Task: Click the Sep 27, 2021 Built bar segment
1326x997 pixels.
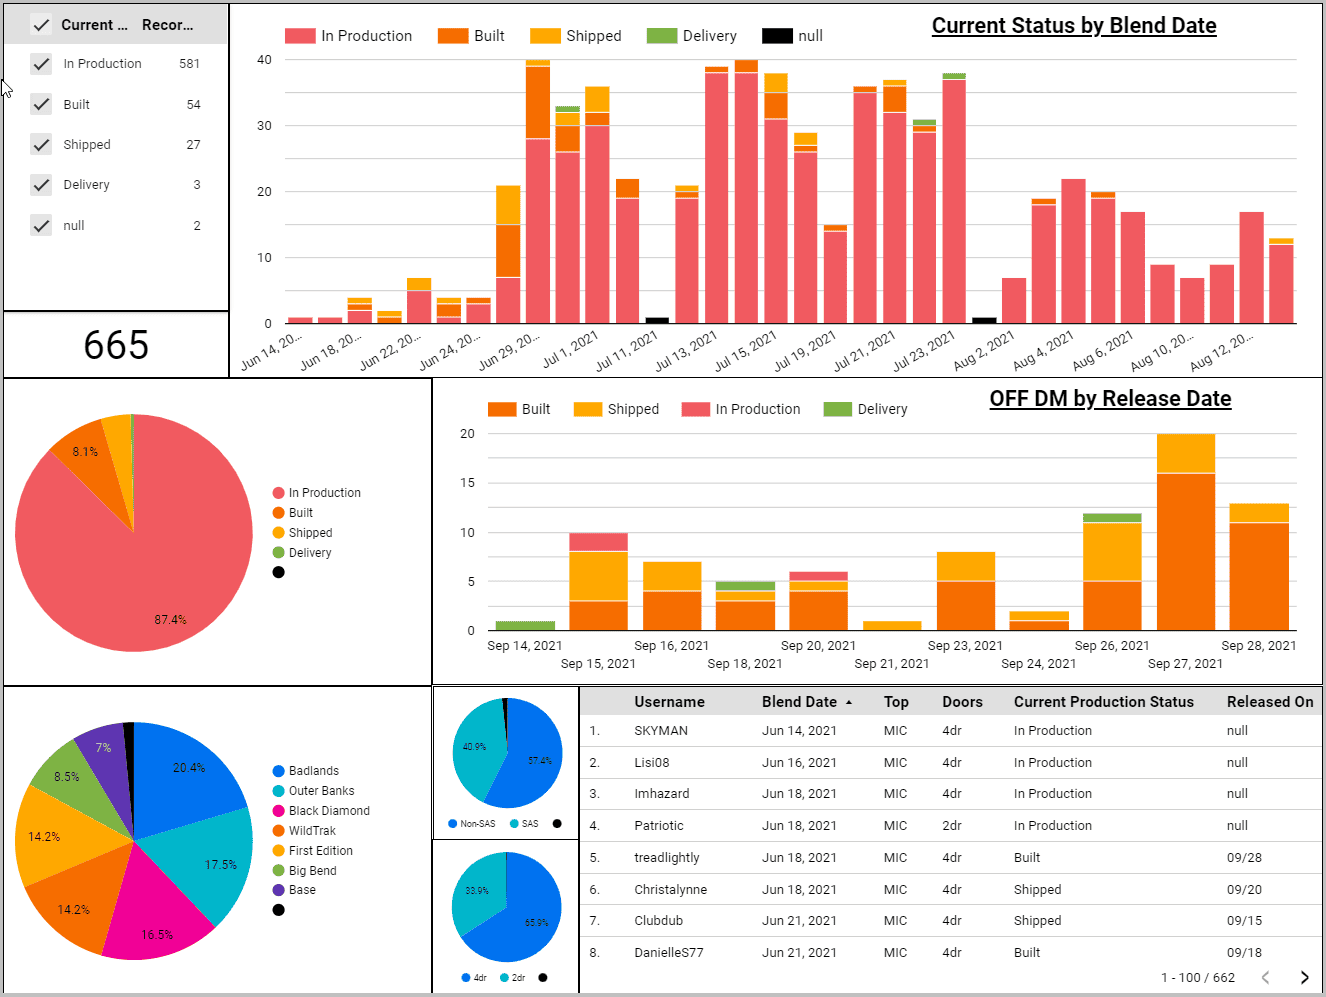Action: click(1186, 551)
